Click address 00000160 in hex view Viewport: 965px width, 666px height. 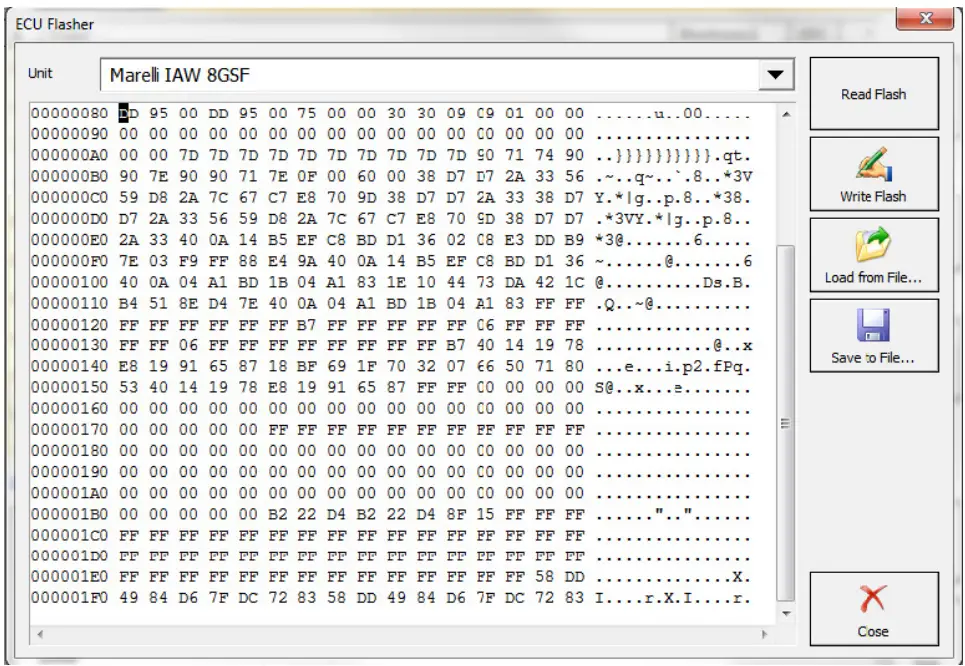70,409
